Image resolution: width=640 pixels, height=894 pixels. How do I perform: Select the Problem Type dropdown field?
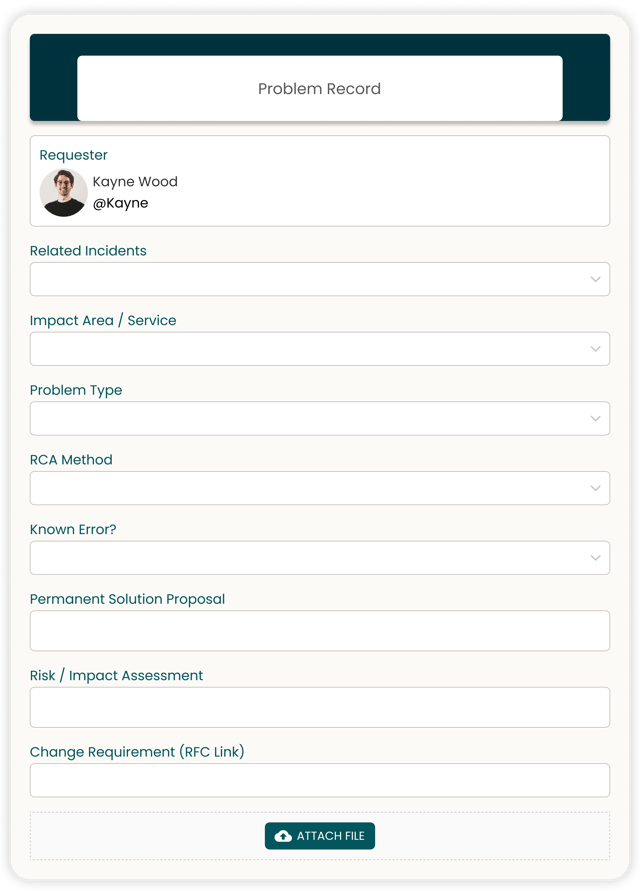pyautogui.click(x=320, y=418)
